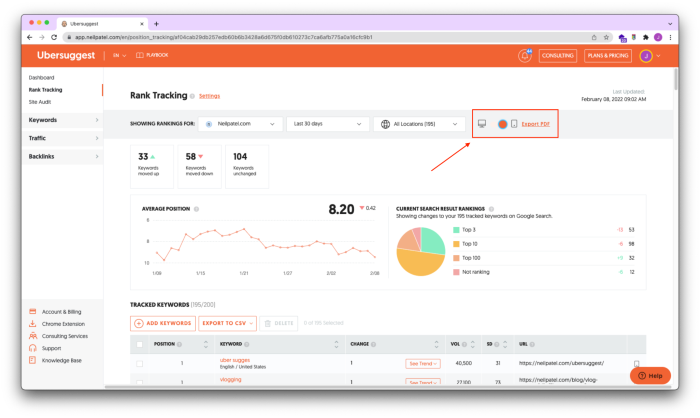Click the URL column info icon
This screenshot has width=700, height=418.
(x=532, y=344)
